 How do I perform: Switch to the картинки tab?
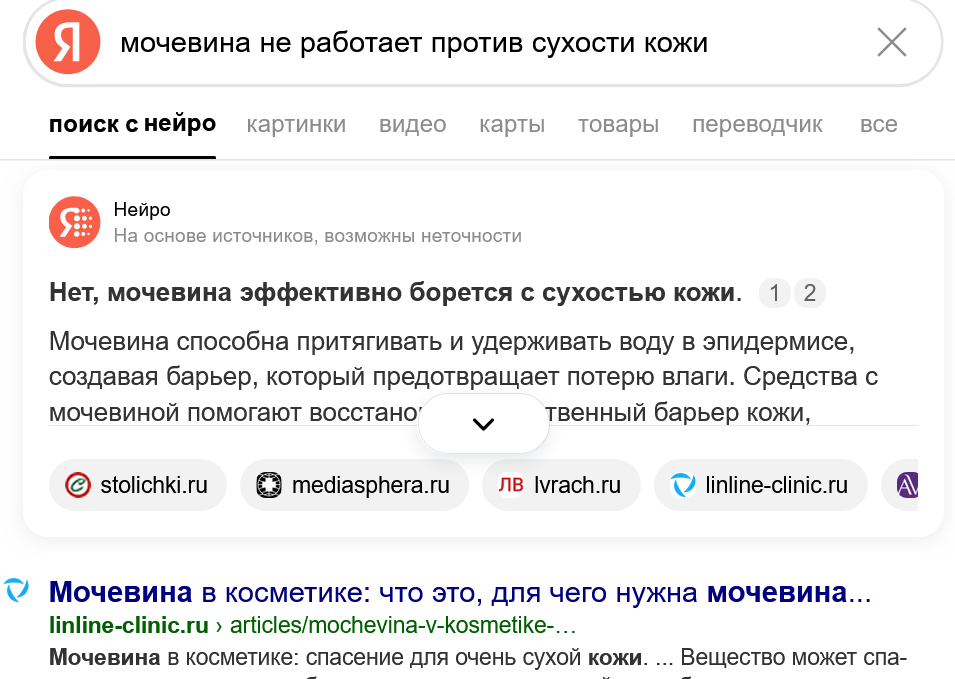click(296, 125)
